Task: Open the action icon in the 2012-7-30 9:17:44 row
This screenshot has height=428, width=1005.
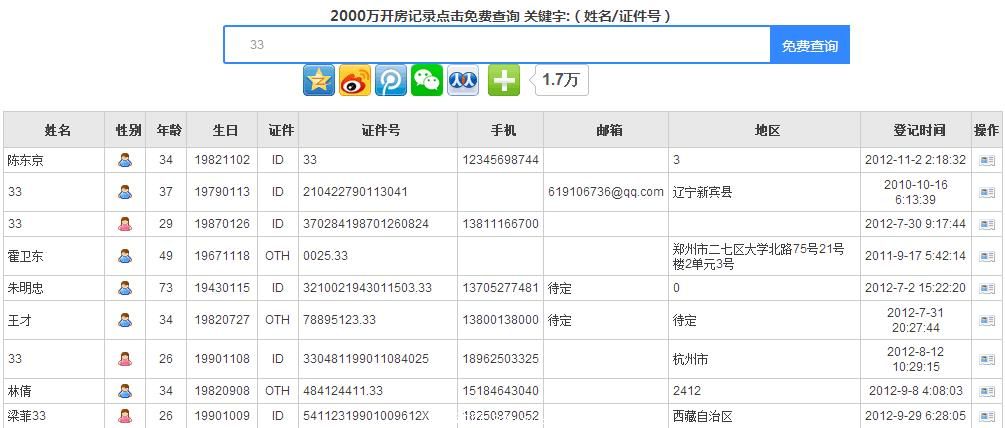Action: [986, 224]
